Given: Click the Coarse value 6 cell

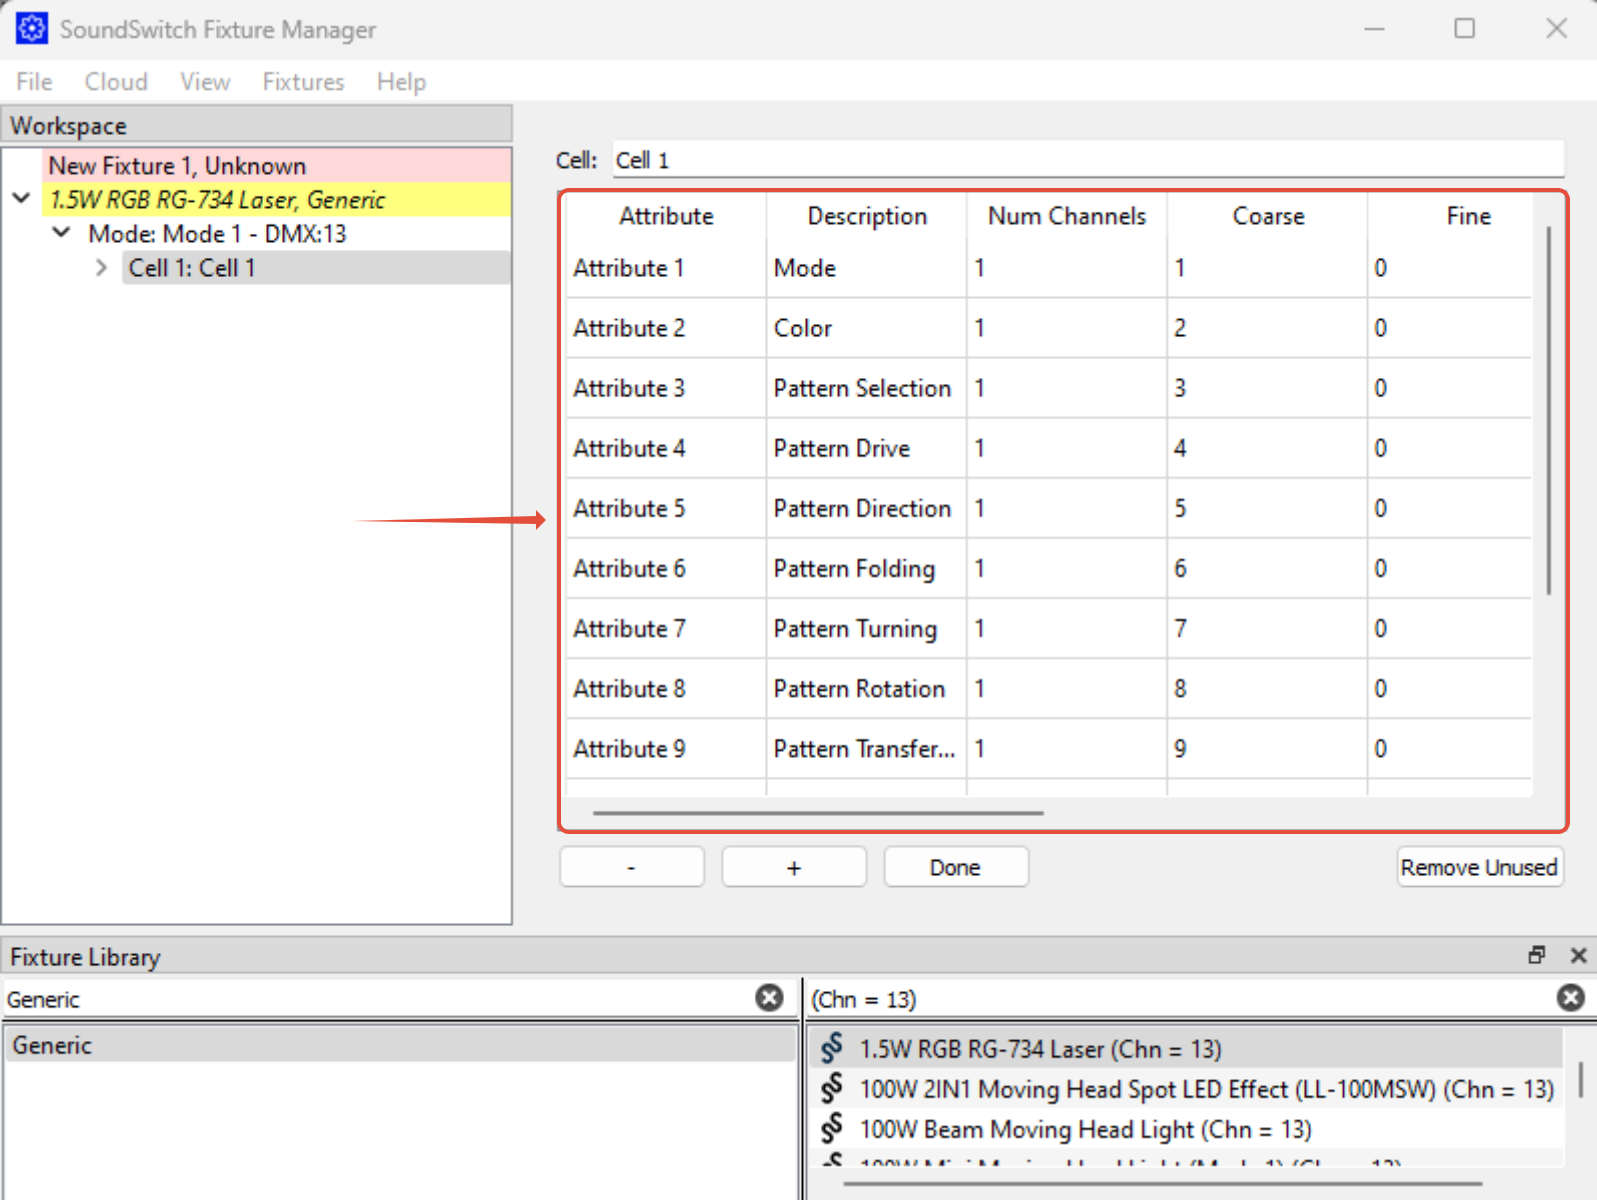Looking at the screenshot, I should (1267, 568).
